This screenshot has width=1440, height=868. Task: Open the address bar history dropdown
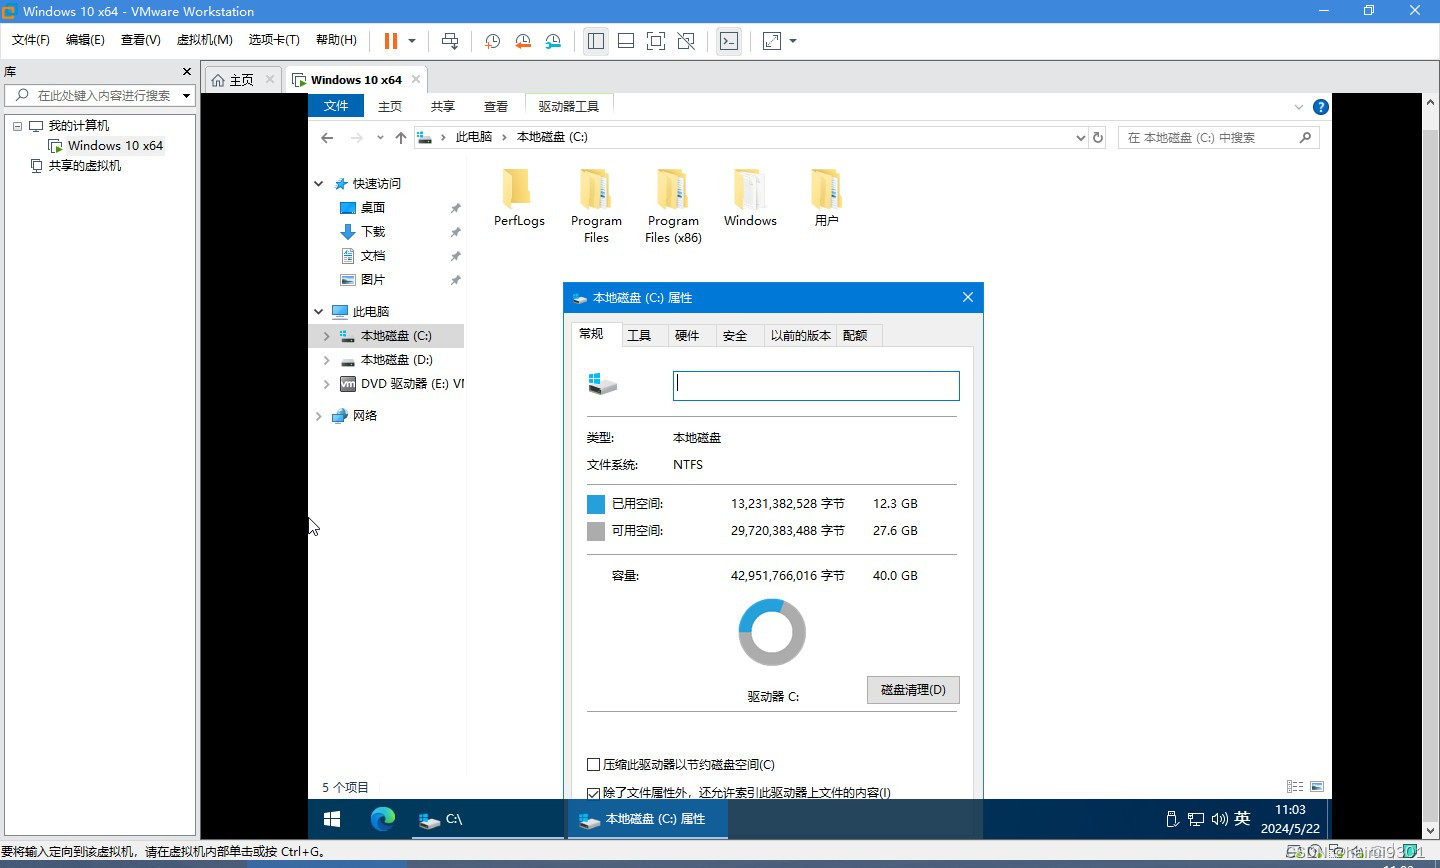click(1080, 138)
